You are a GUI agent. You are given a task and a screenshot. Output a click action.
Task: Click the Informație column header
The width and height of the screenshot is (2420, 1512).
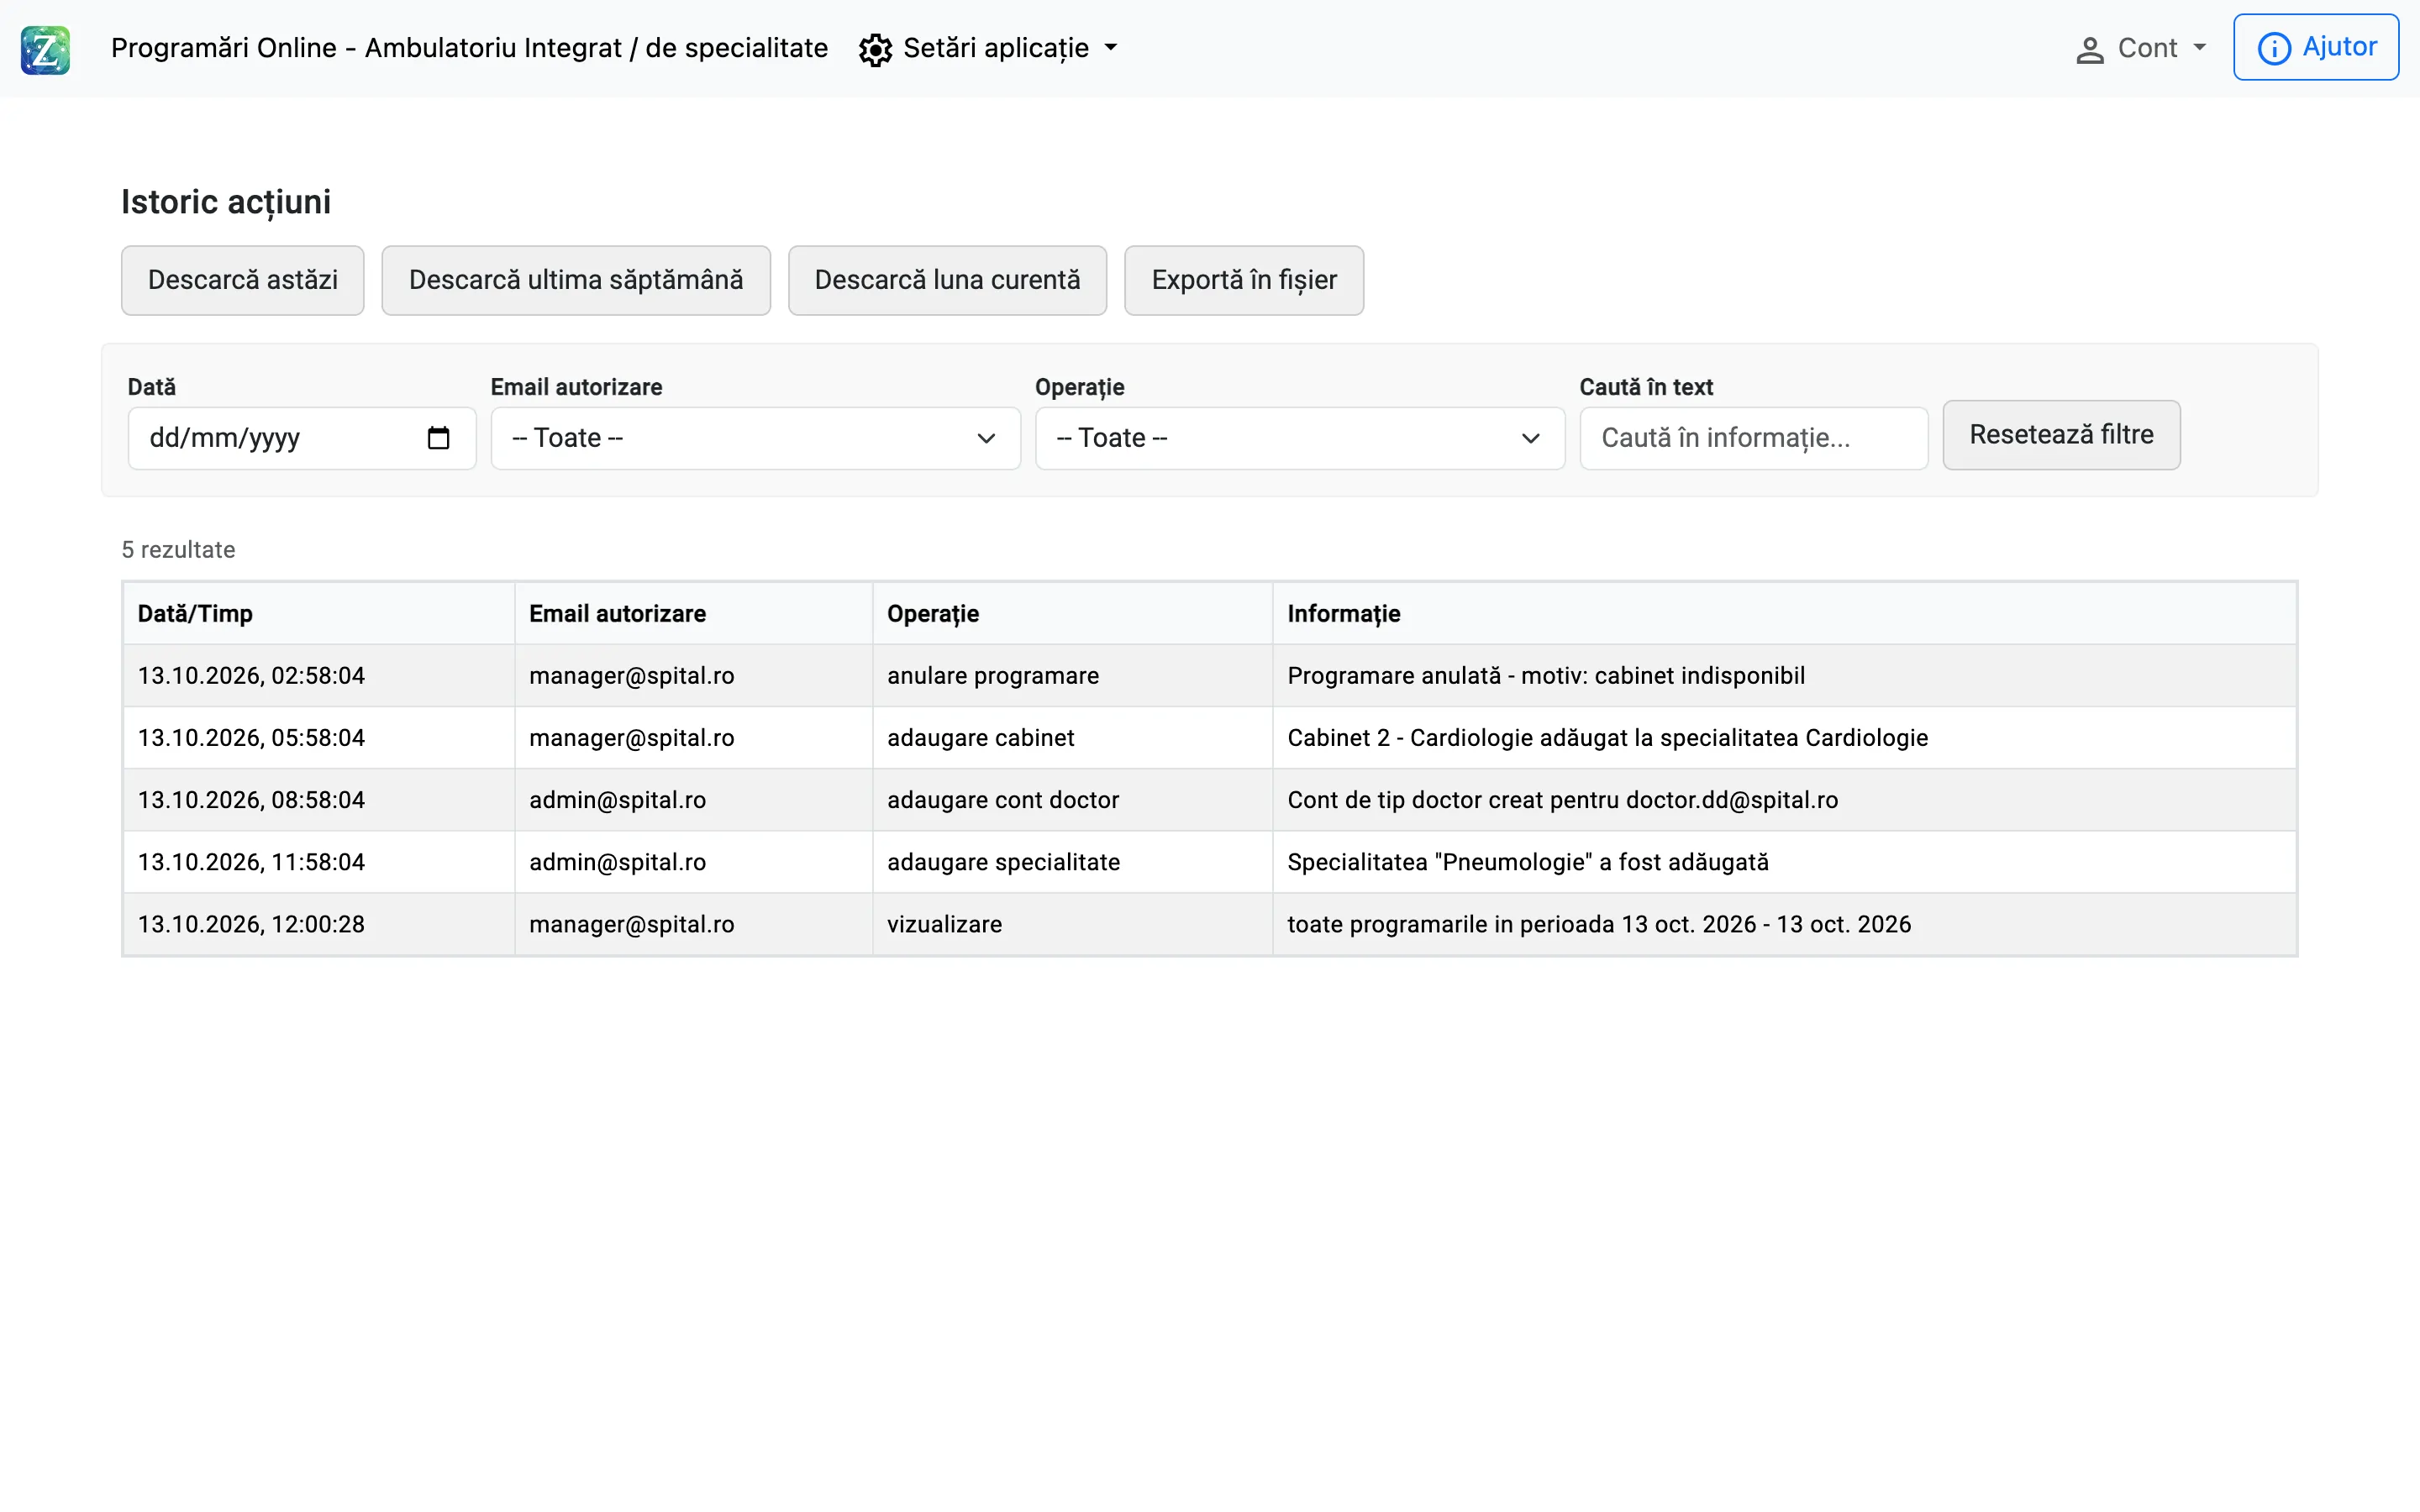point(1784,614)
